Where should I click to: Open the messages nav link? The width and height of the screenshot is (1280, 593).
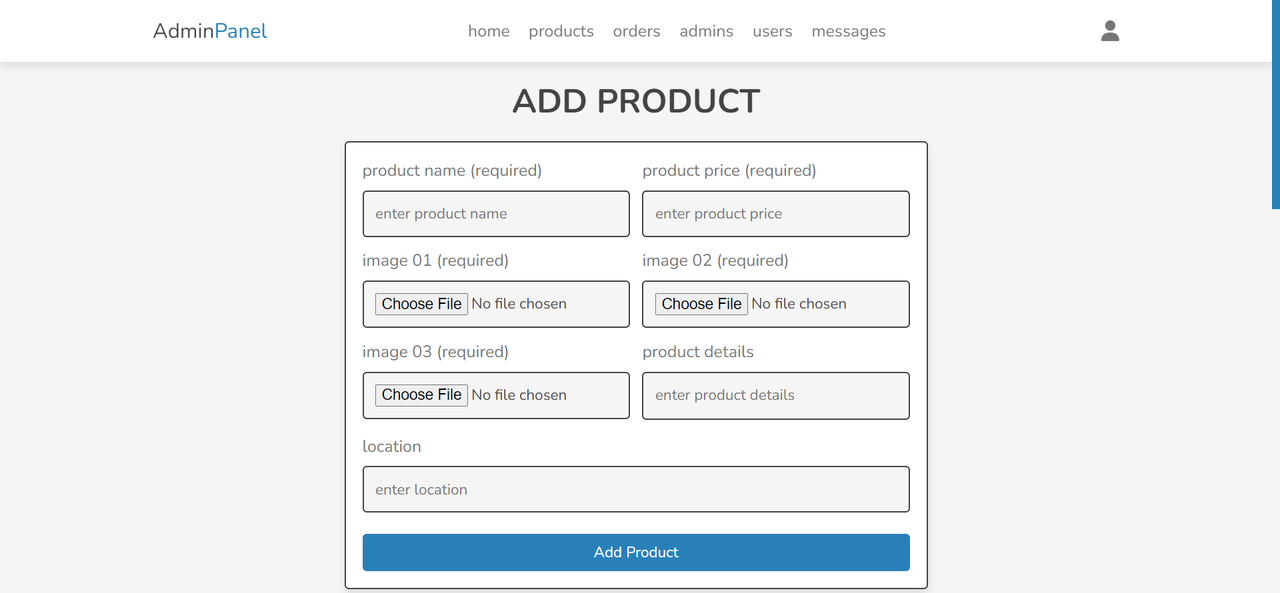pos(849,31)
